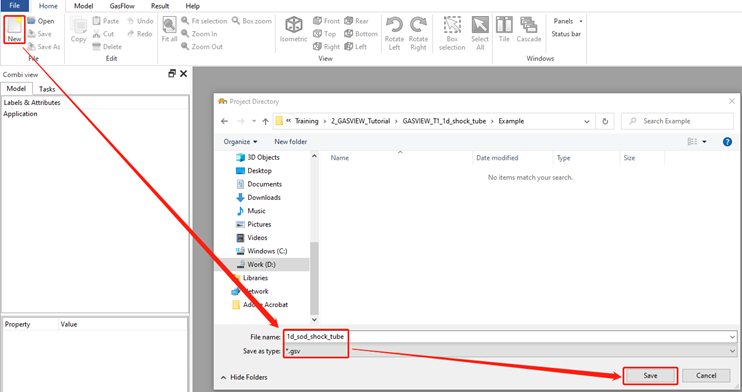Click the New folder button
742x392 pixels.
pyautogui.click(x=291, y=142)
